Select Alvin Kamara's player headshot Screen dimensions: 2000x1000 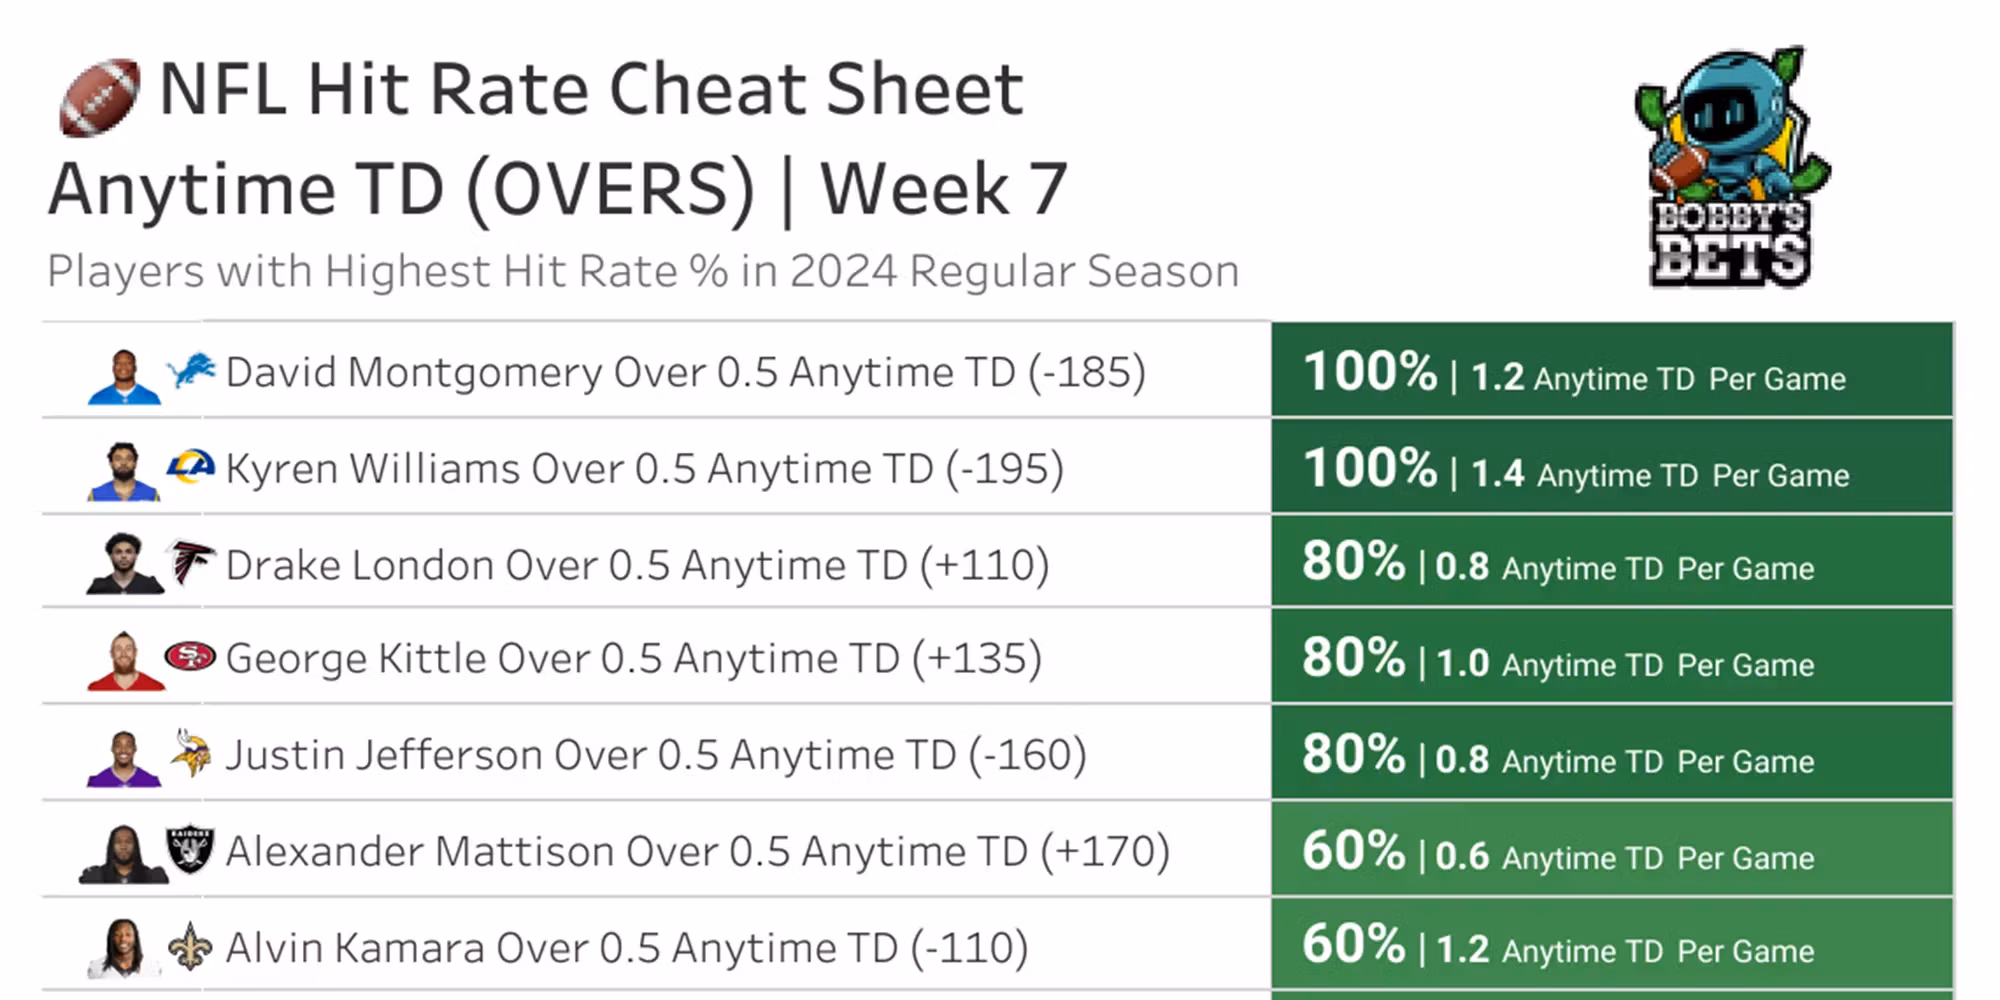tap(124, 948)
